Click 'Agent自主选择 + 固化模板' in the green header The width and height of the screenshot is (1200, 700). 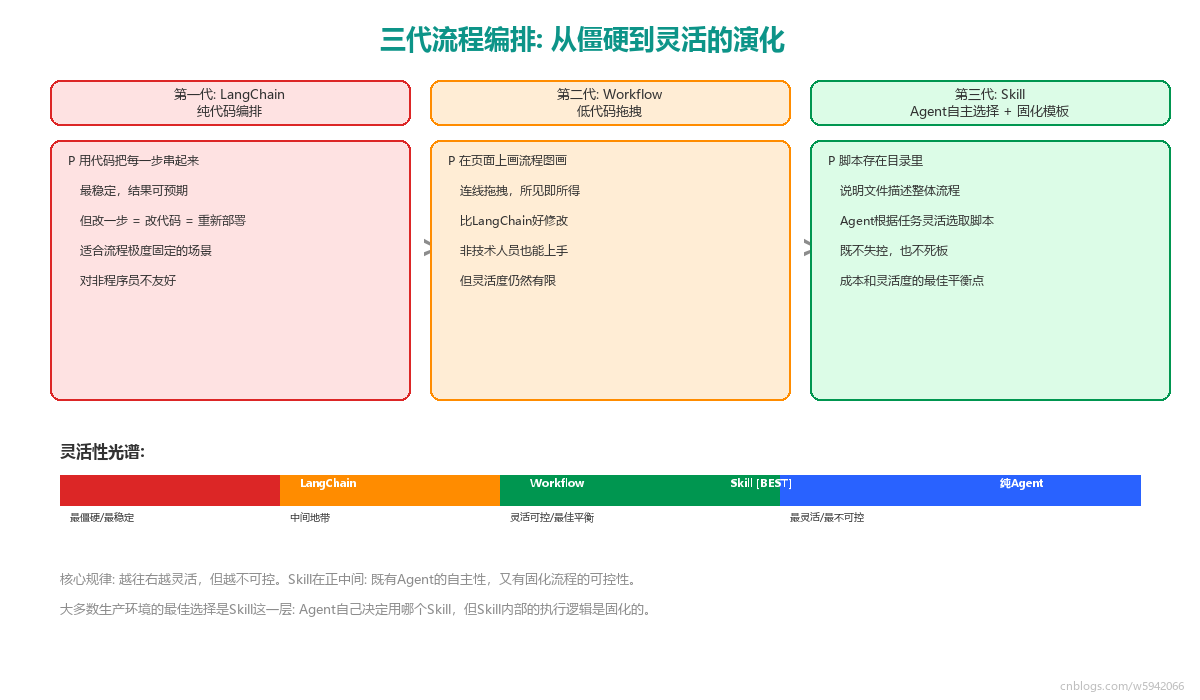point(989,111)
